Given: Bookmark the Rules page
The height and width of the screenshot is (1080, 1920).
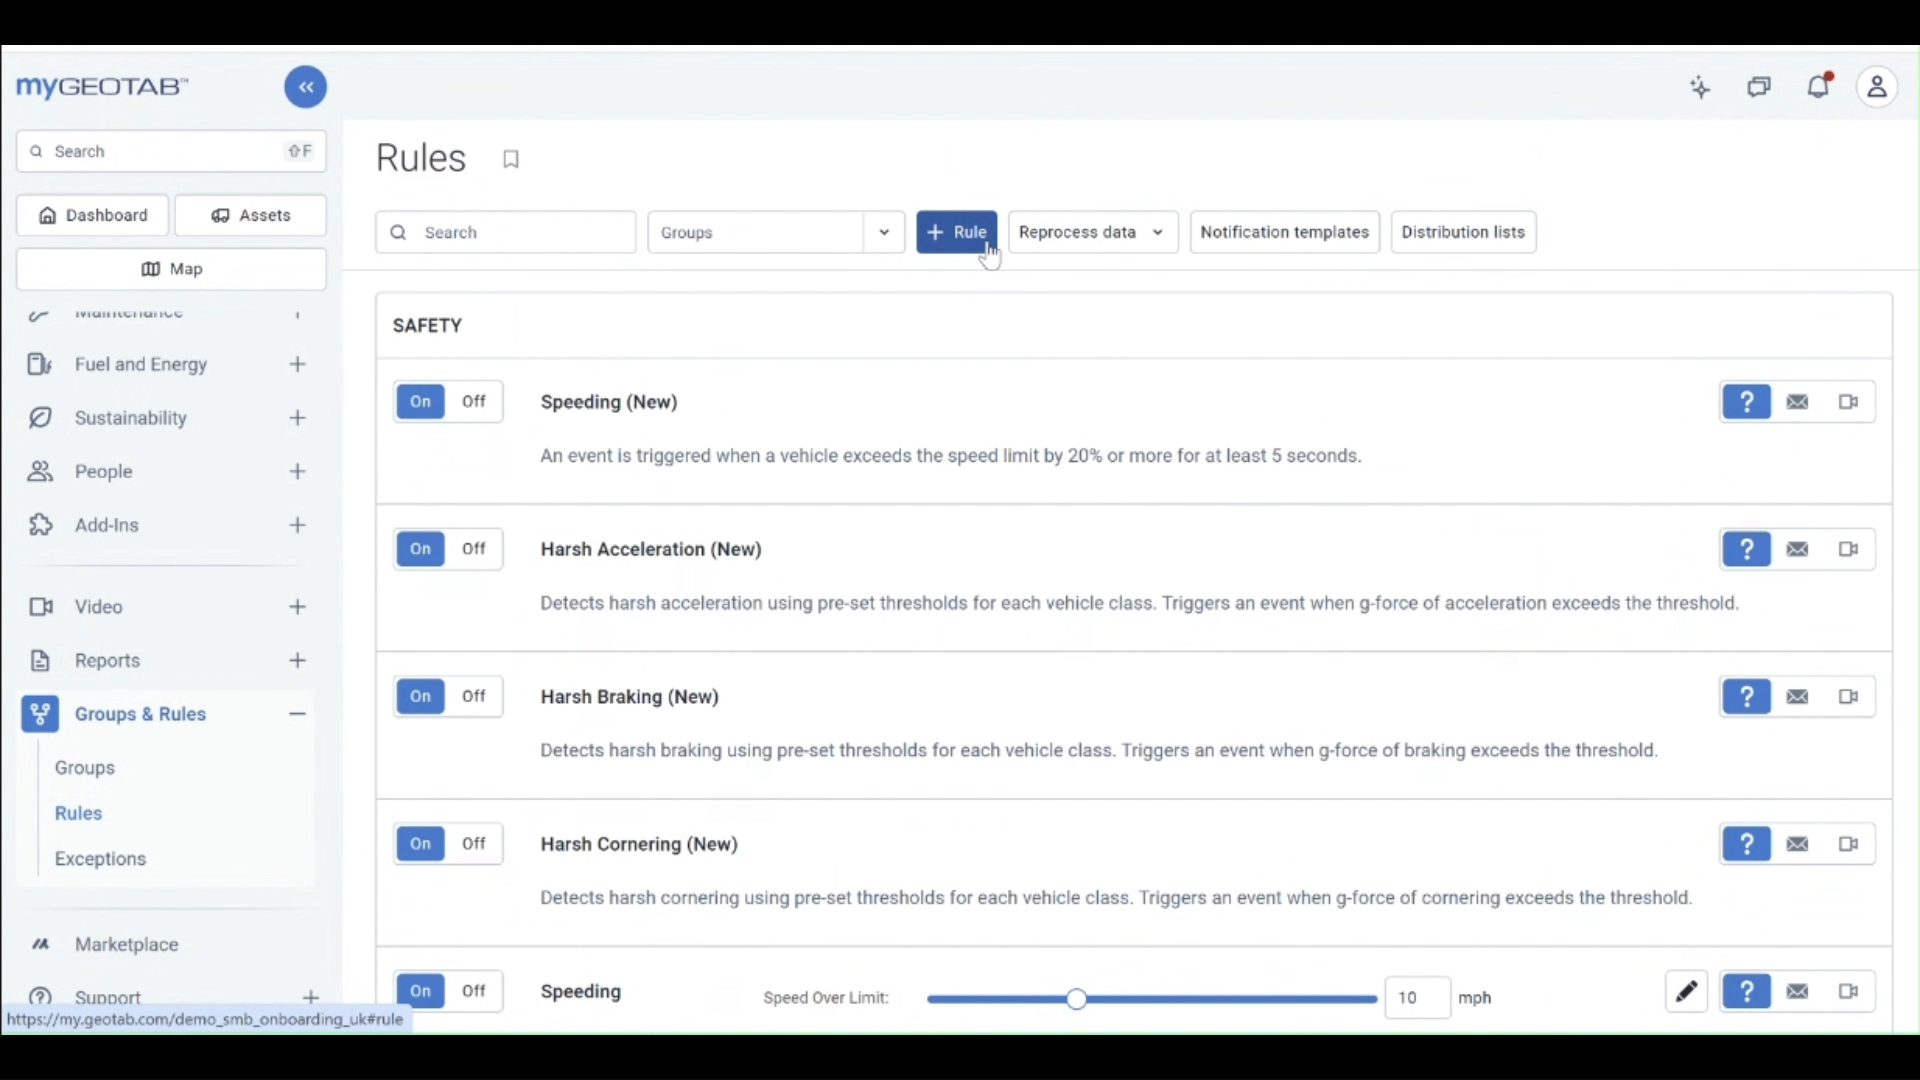Looking at the screenshot, I should click(x=512, y=160).
